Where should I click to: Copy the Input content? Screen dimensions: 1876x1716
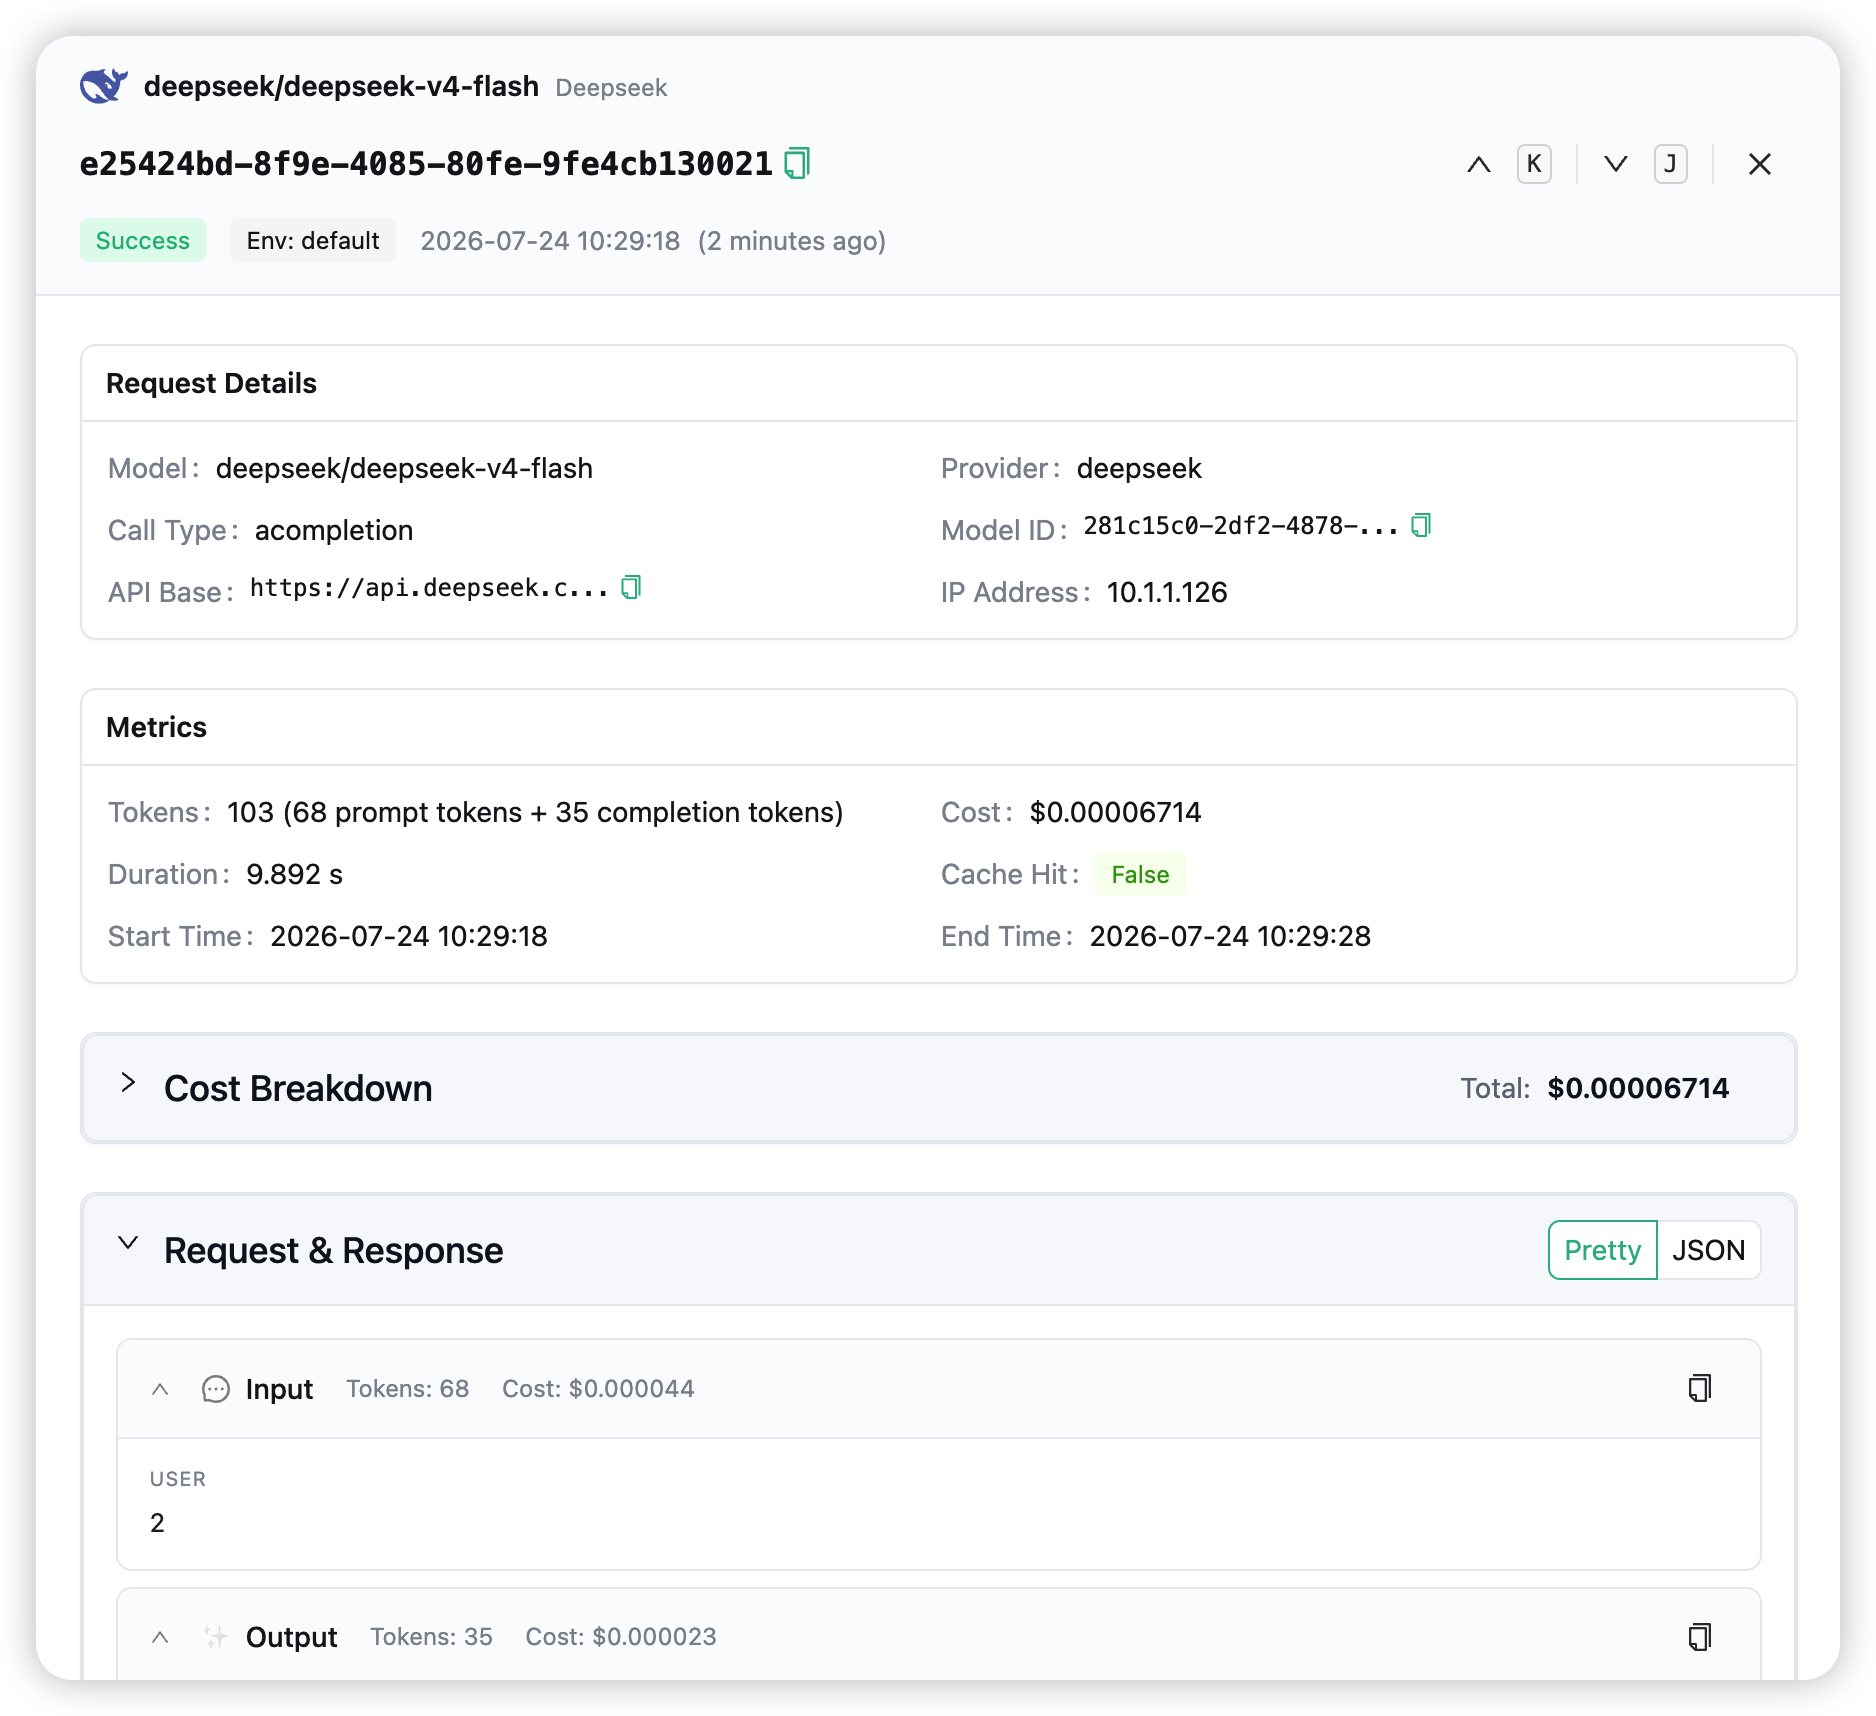coord(1700,1388)
